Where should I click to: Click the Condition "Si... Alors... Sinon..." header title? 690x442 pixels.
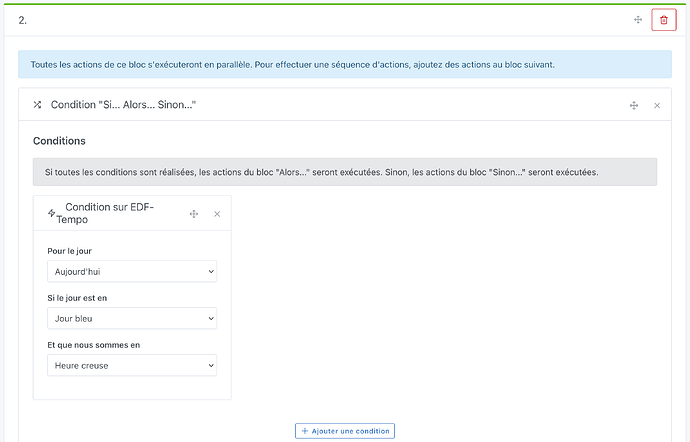(x=123, y=105)
